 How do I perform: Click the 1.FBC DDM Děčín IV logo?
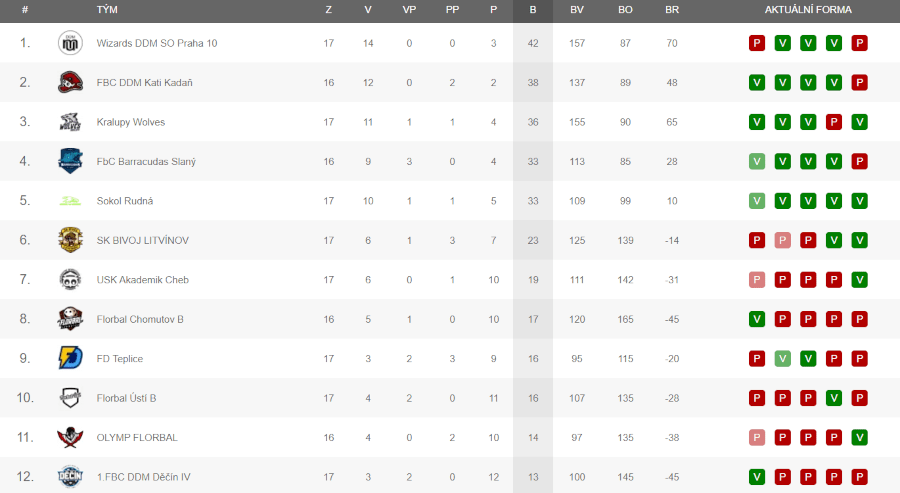coord(70,476)
